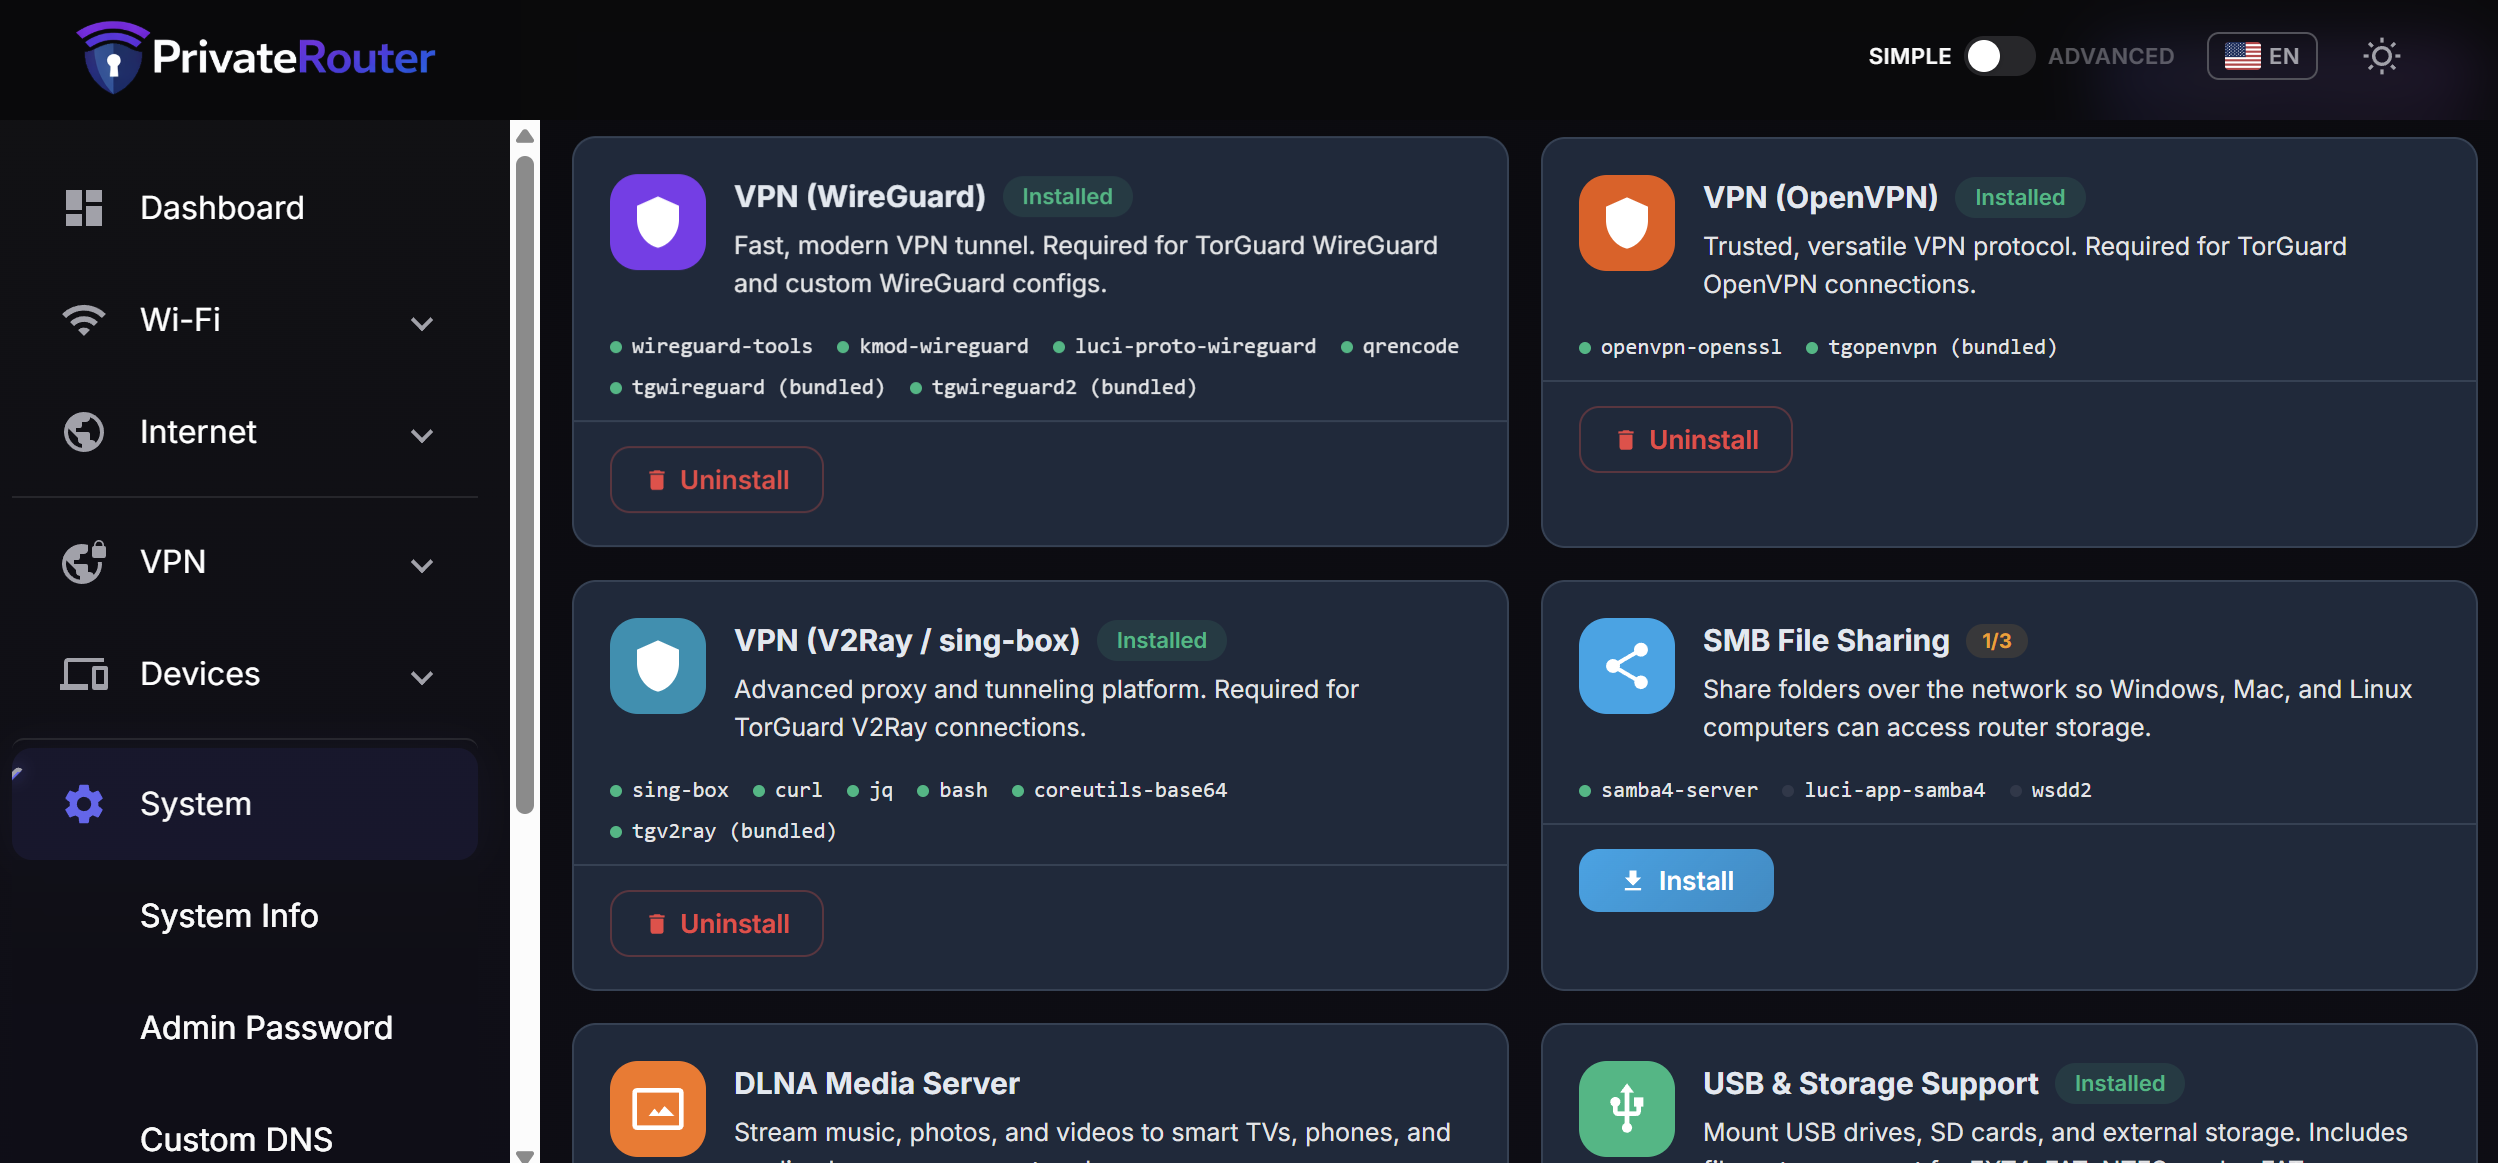Viewport: 2498px width, 1163px height.
Task: Uninstall VPN (V2Ray / sing-box) package
Action: click(x=717, y=924)
